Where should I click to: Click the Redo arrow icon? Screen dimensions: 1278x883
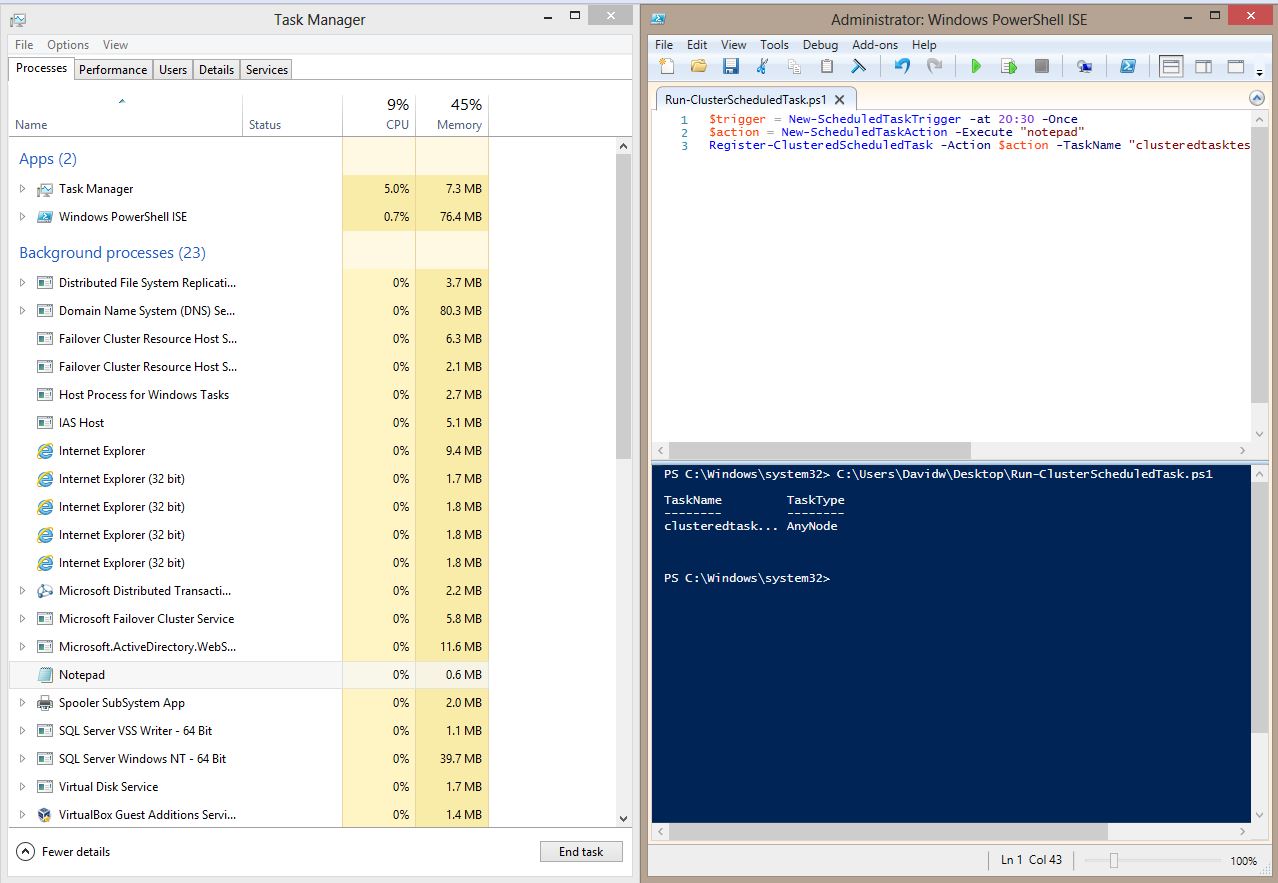pyautogui.click(x=935, y=67)
